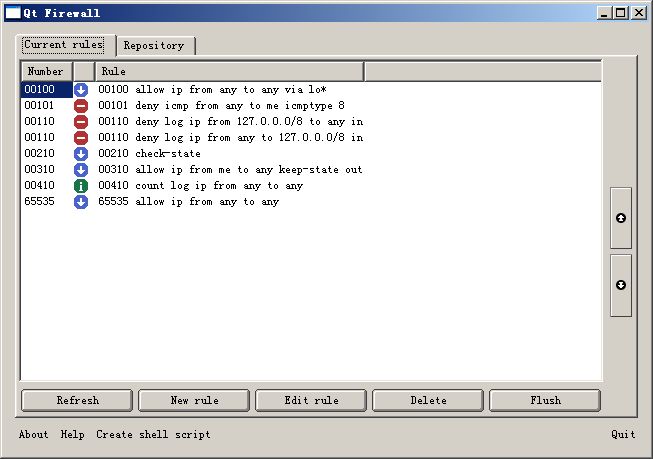The width and height of the screenshot is (653, 459).
Task: Move selected rule up with arrow button
Action: [621, 218]
